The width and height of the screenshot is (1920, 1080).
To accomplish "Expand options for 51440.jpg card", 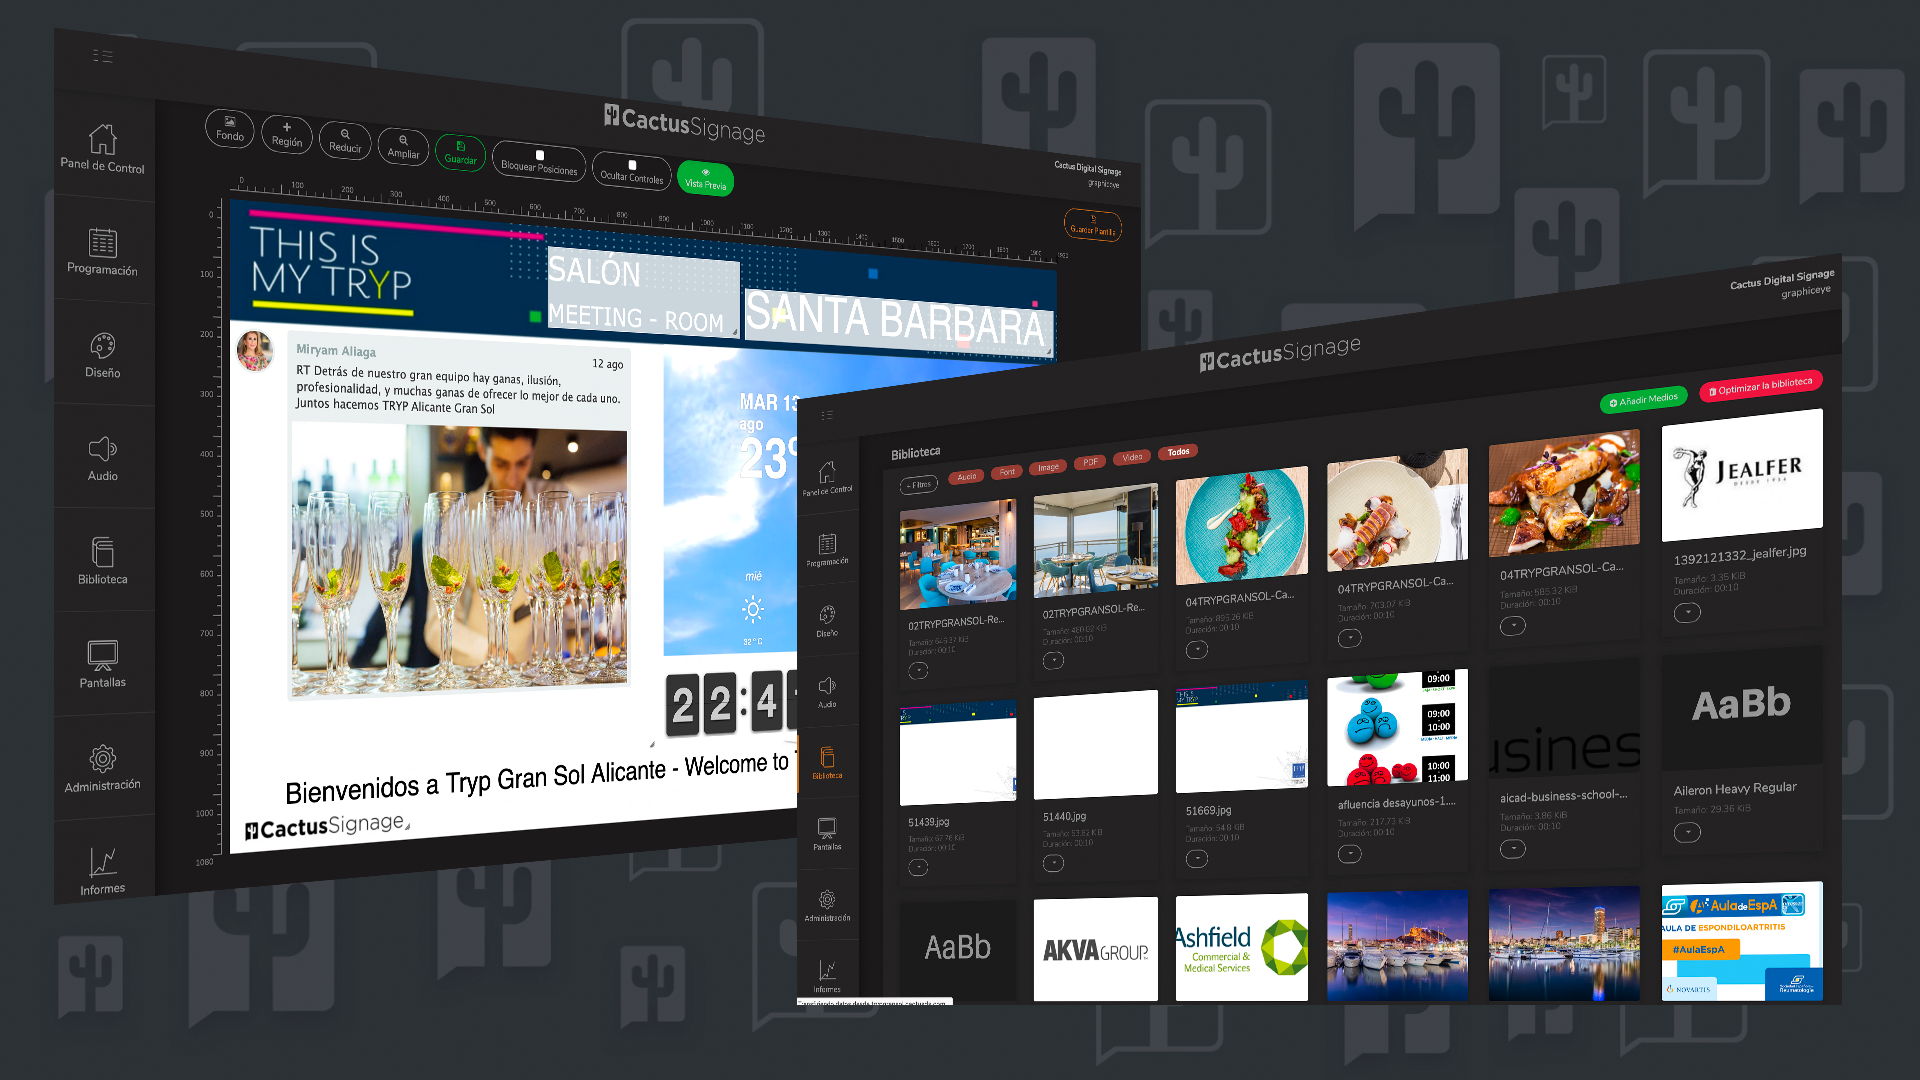I will (1053, 863).
